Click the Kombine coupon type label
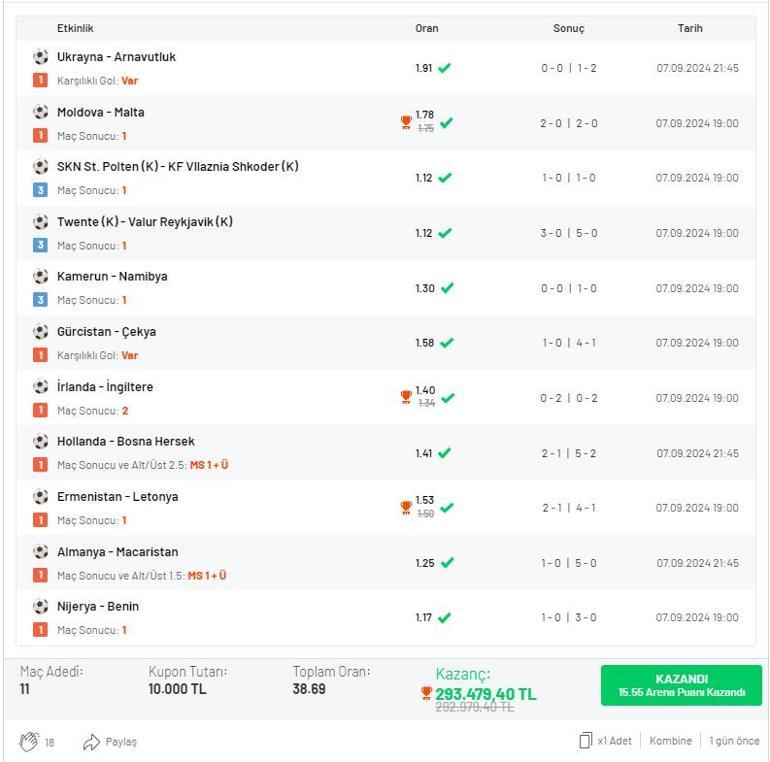Viewport: 770px width, 762px height. (670, 741)
